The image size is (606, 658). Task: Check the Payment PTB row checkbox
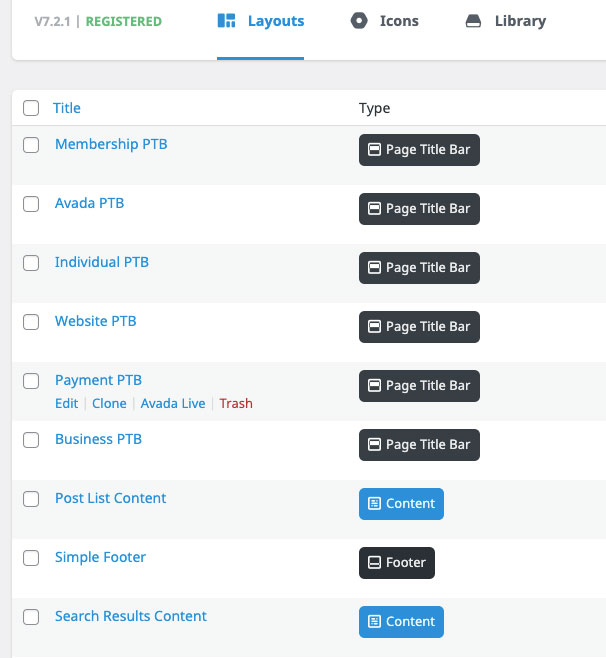pos(31,381)
